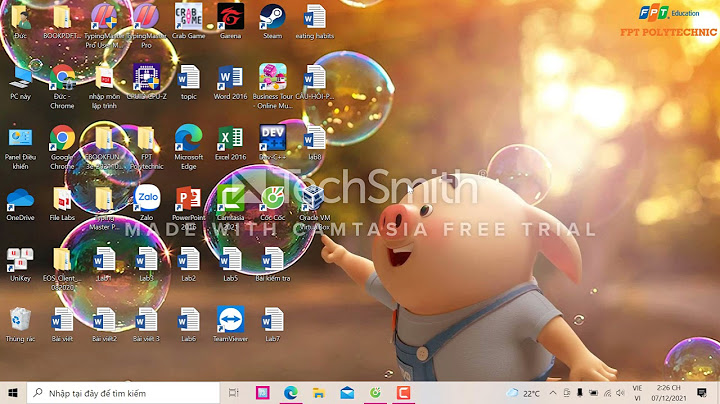Select the Cốc Cốc browser desktop shortcut
Viewport: 720px width, 404px height.
point(272,203)
